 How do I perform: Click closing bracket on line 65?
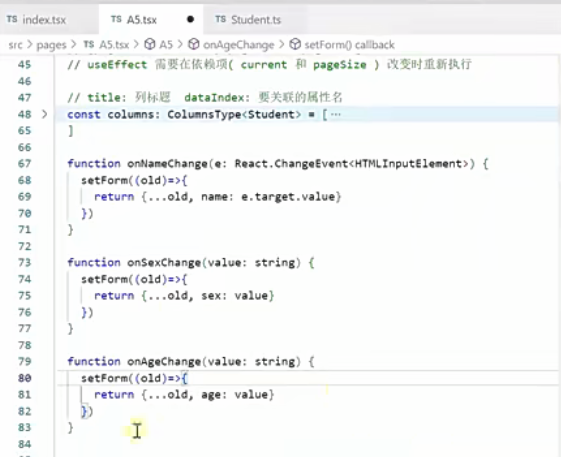click(x=70, y=131)
